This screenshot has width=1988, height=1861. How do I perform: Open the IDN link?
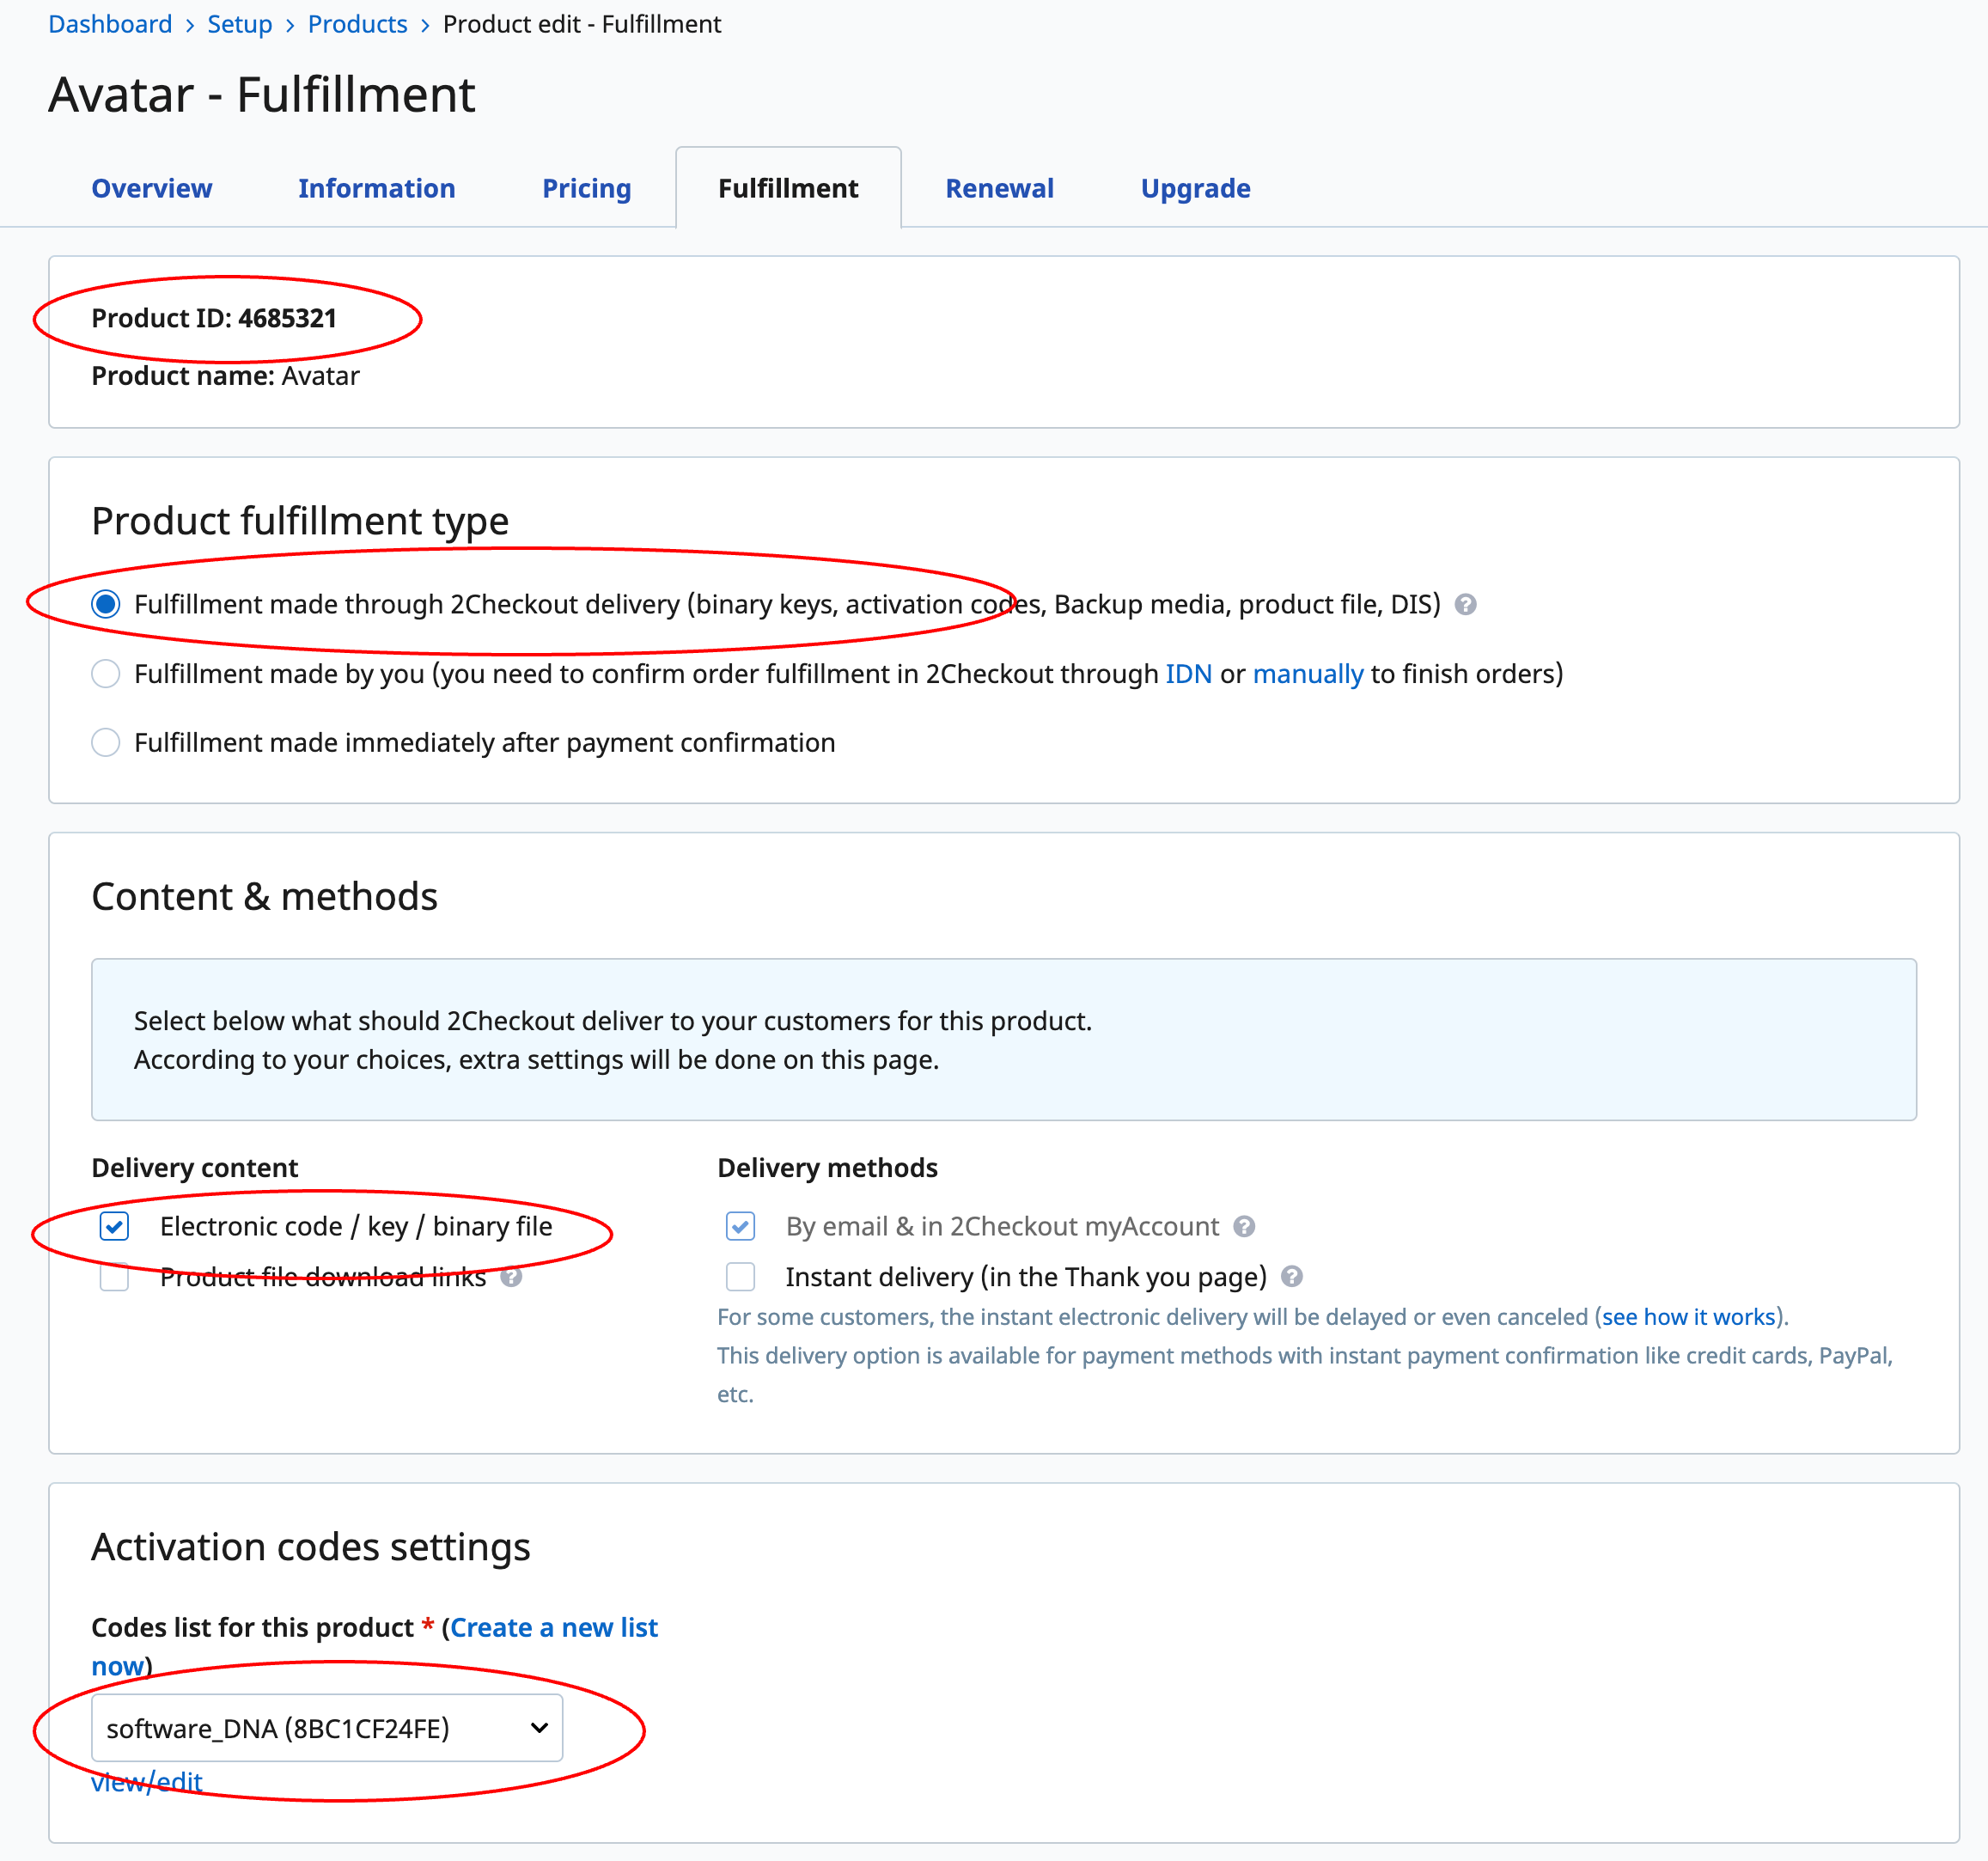point(1189,674)
